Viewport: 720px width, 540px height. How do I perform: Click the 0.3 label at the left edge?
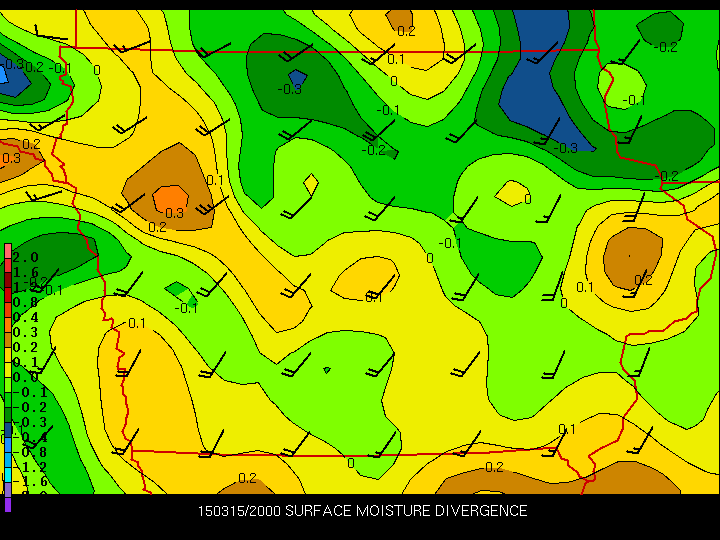pyautogui.click(x=11, y=158)
